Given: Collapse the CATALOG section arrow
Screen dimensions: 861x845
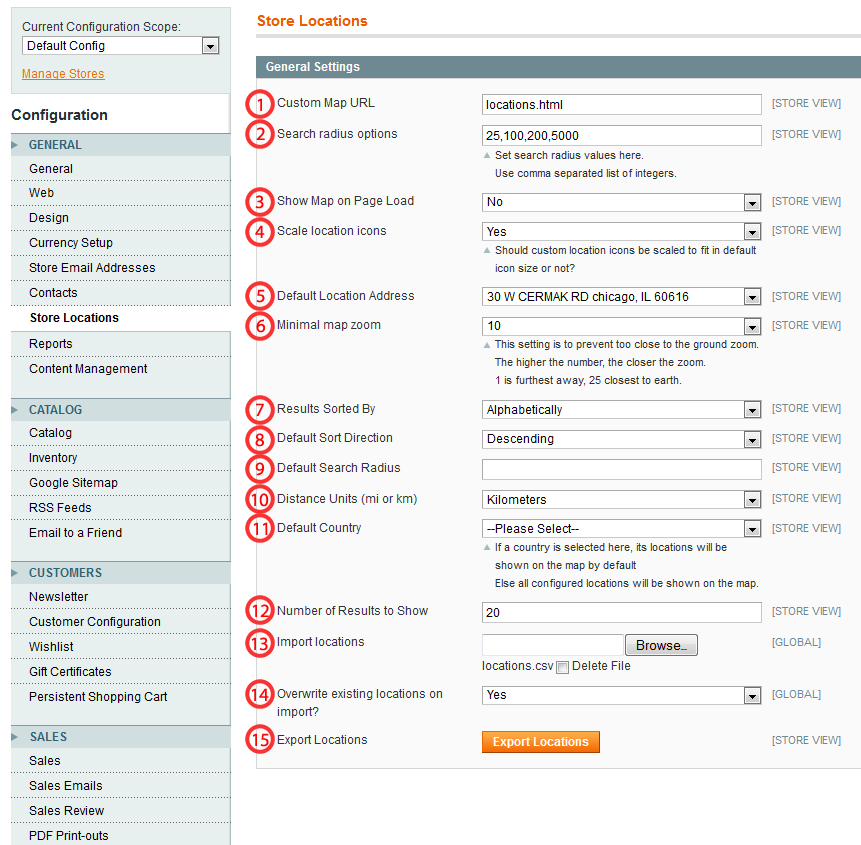Looking at the screenshot, I should click(15, 410).
